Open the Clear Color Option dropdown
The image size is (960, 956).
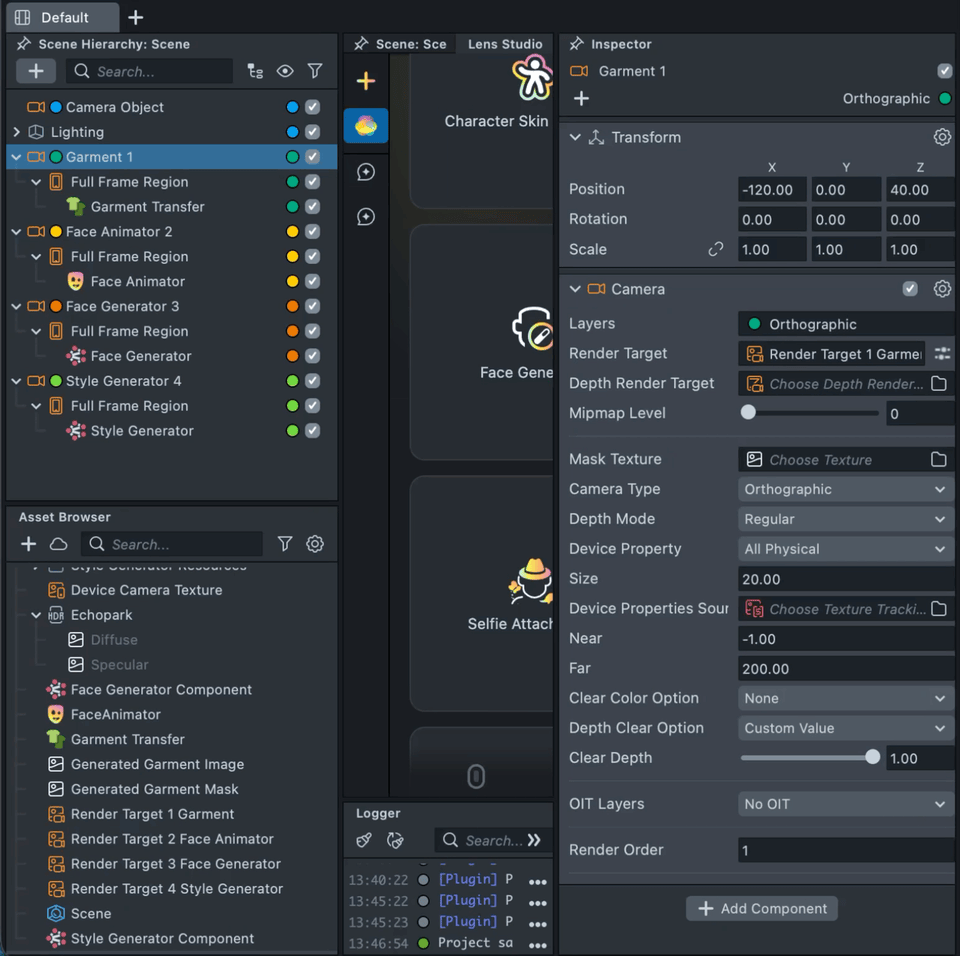click(845, 698)
